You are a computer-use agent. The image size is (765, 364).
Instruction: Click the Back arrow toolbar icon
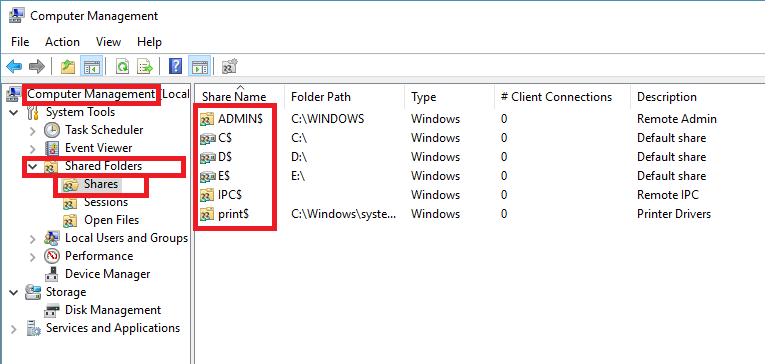(x=14, y=66)
